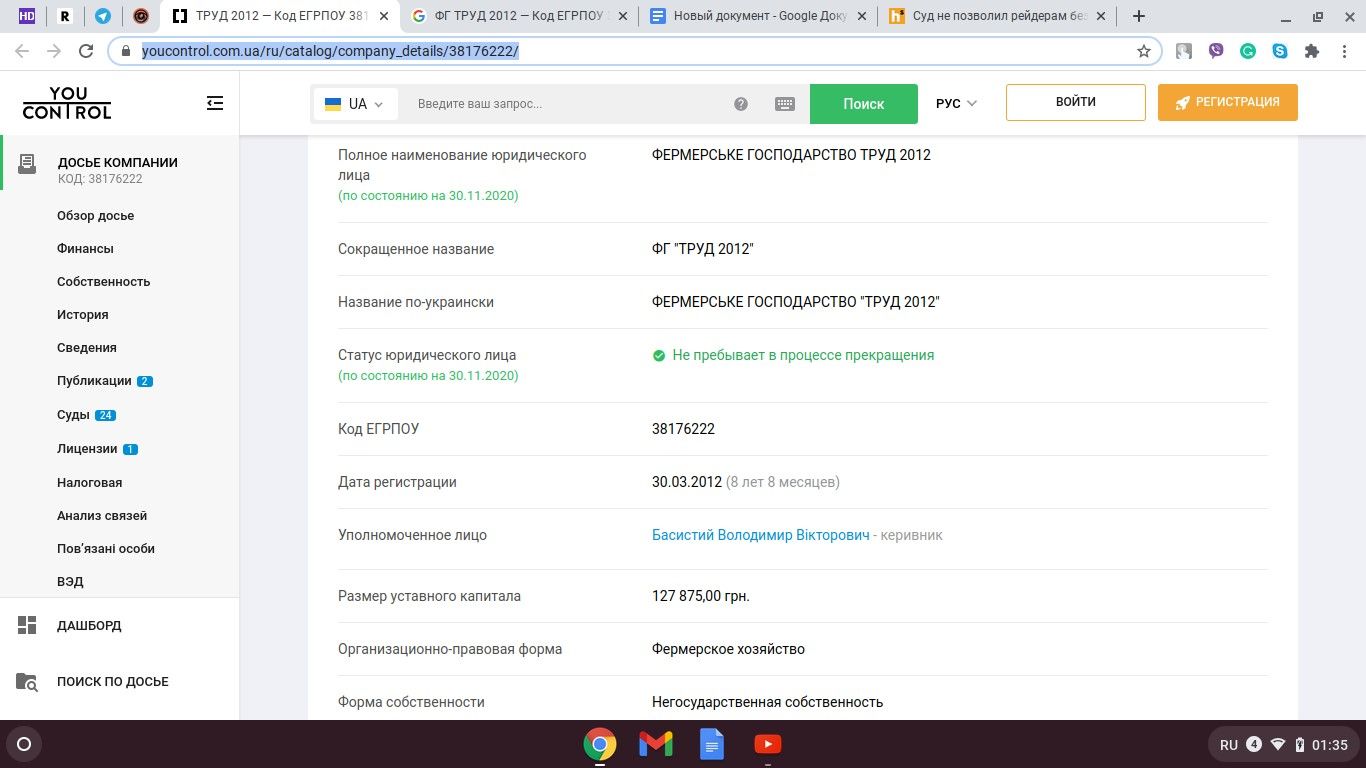The width and height of the screenshot is (1366, 768).
Task: Open the Chrome extensions puzzle icon
Action: click(x=1312, y=51)
